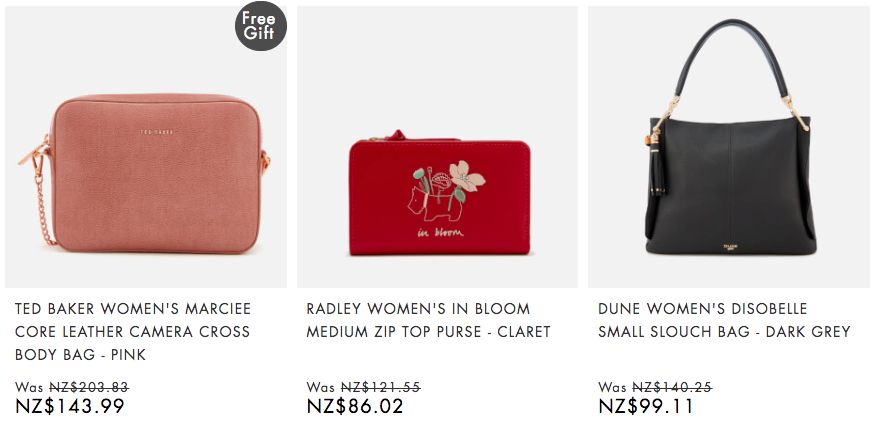Open the pink Ted Baker camera bag image
This screenshot has width=876, height=423.
tap(146, 147)
